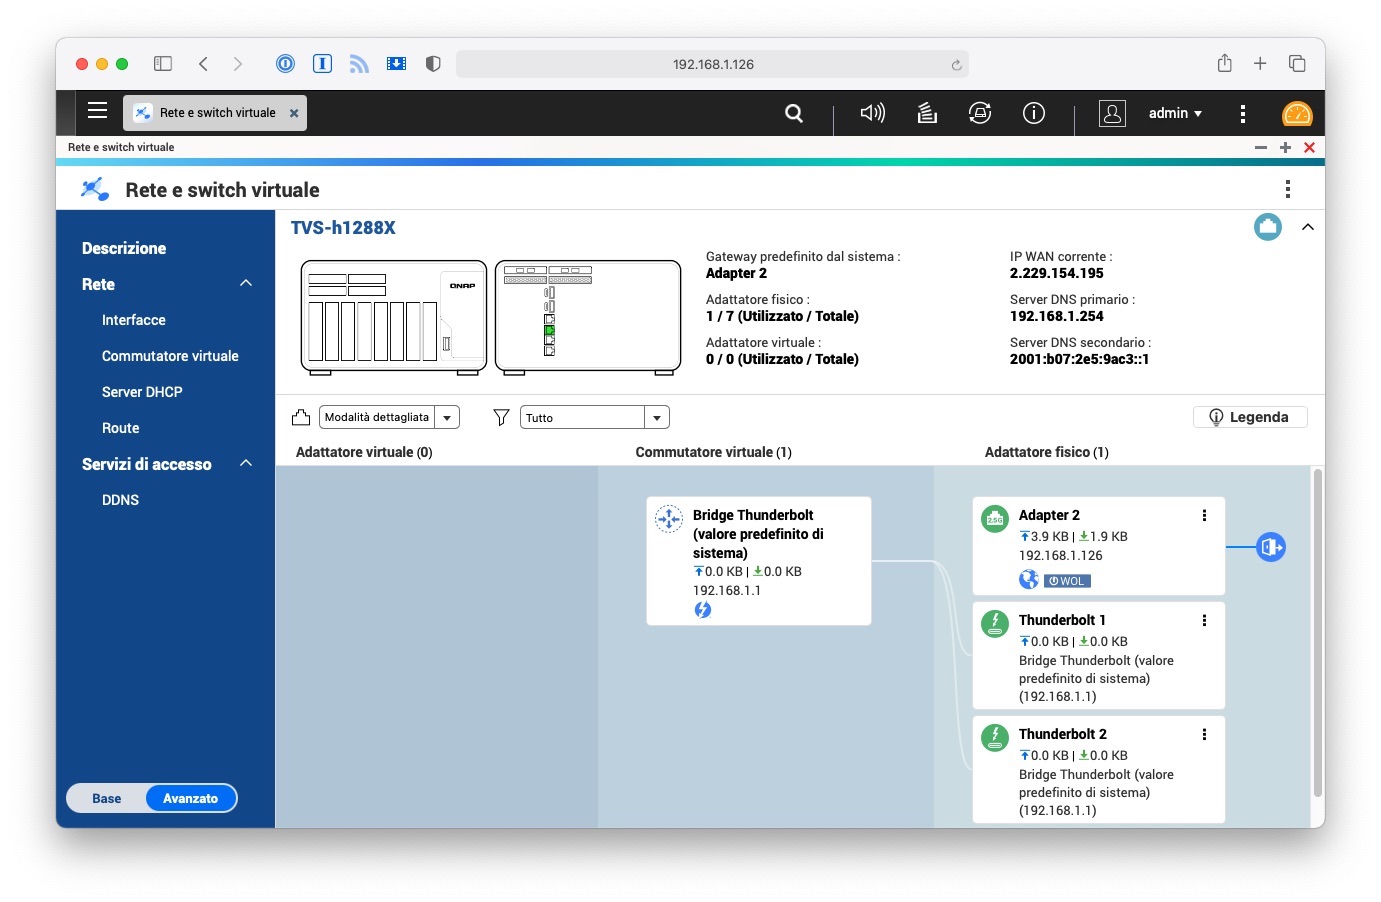
Task: Switch to Avanzato mode
Action: 190,798
